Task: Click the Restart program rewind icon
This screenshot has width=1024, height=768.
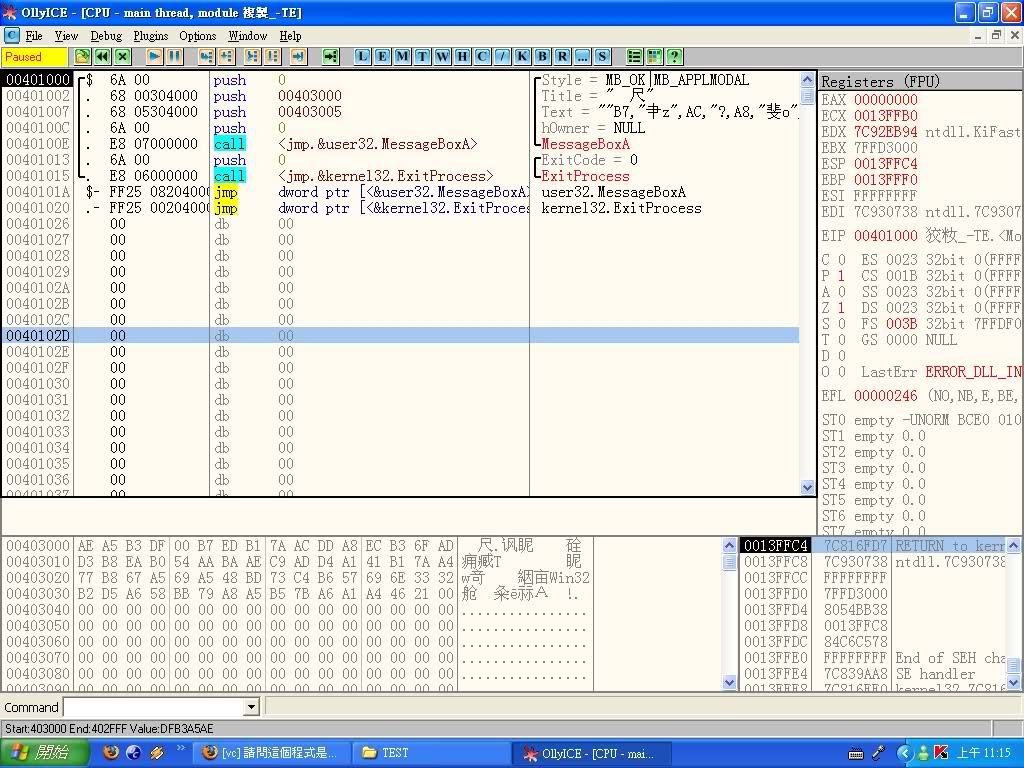Action: pos(103,57)
